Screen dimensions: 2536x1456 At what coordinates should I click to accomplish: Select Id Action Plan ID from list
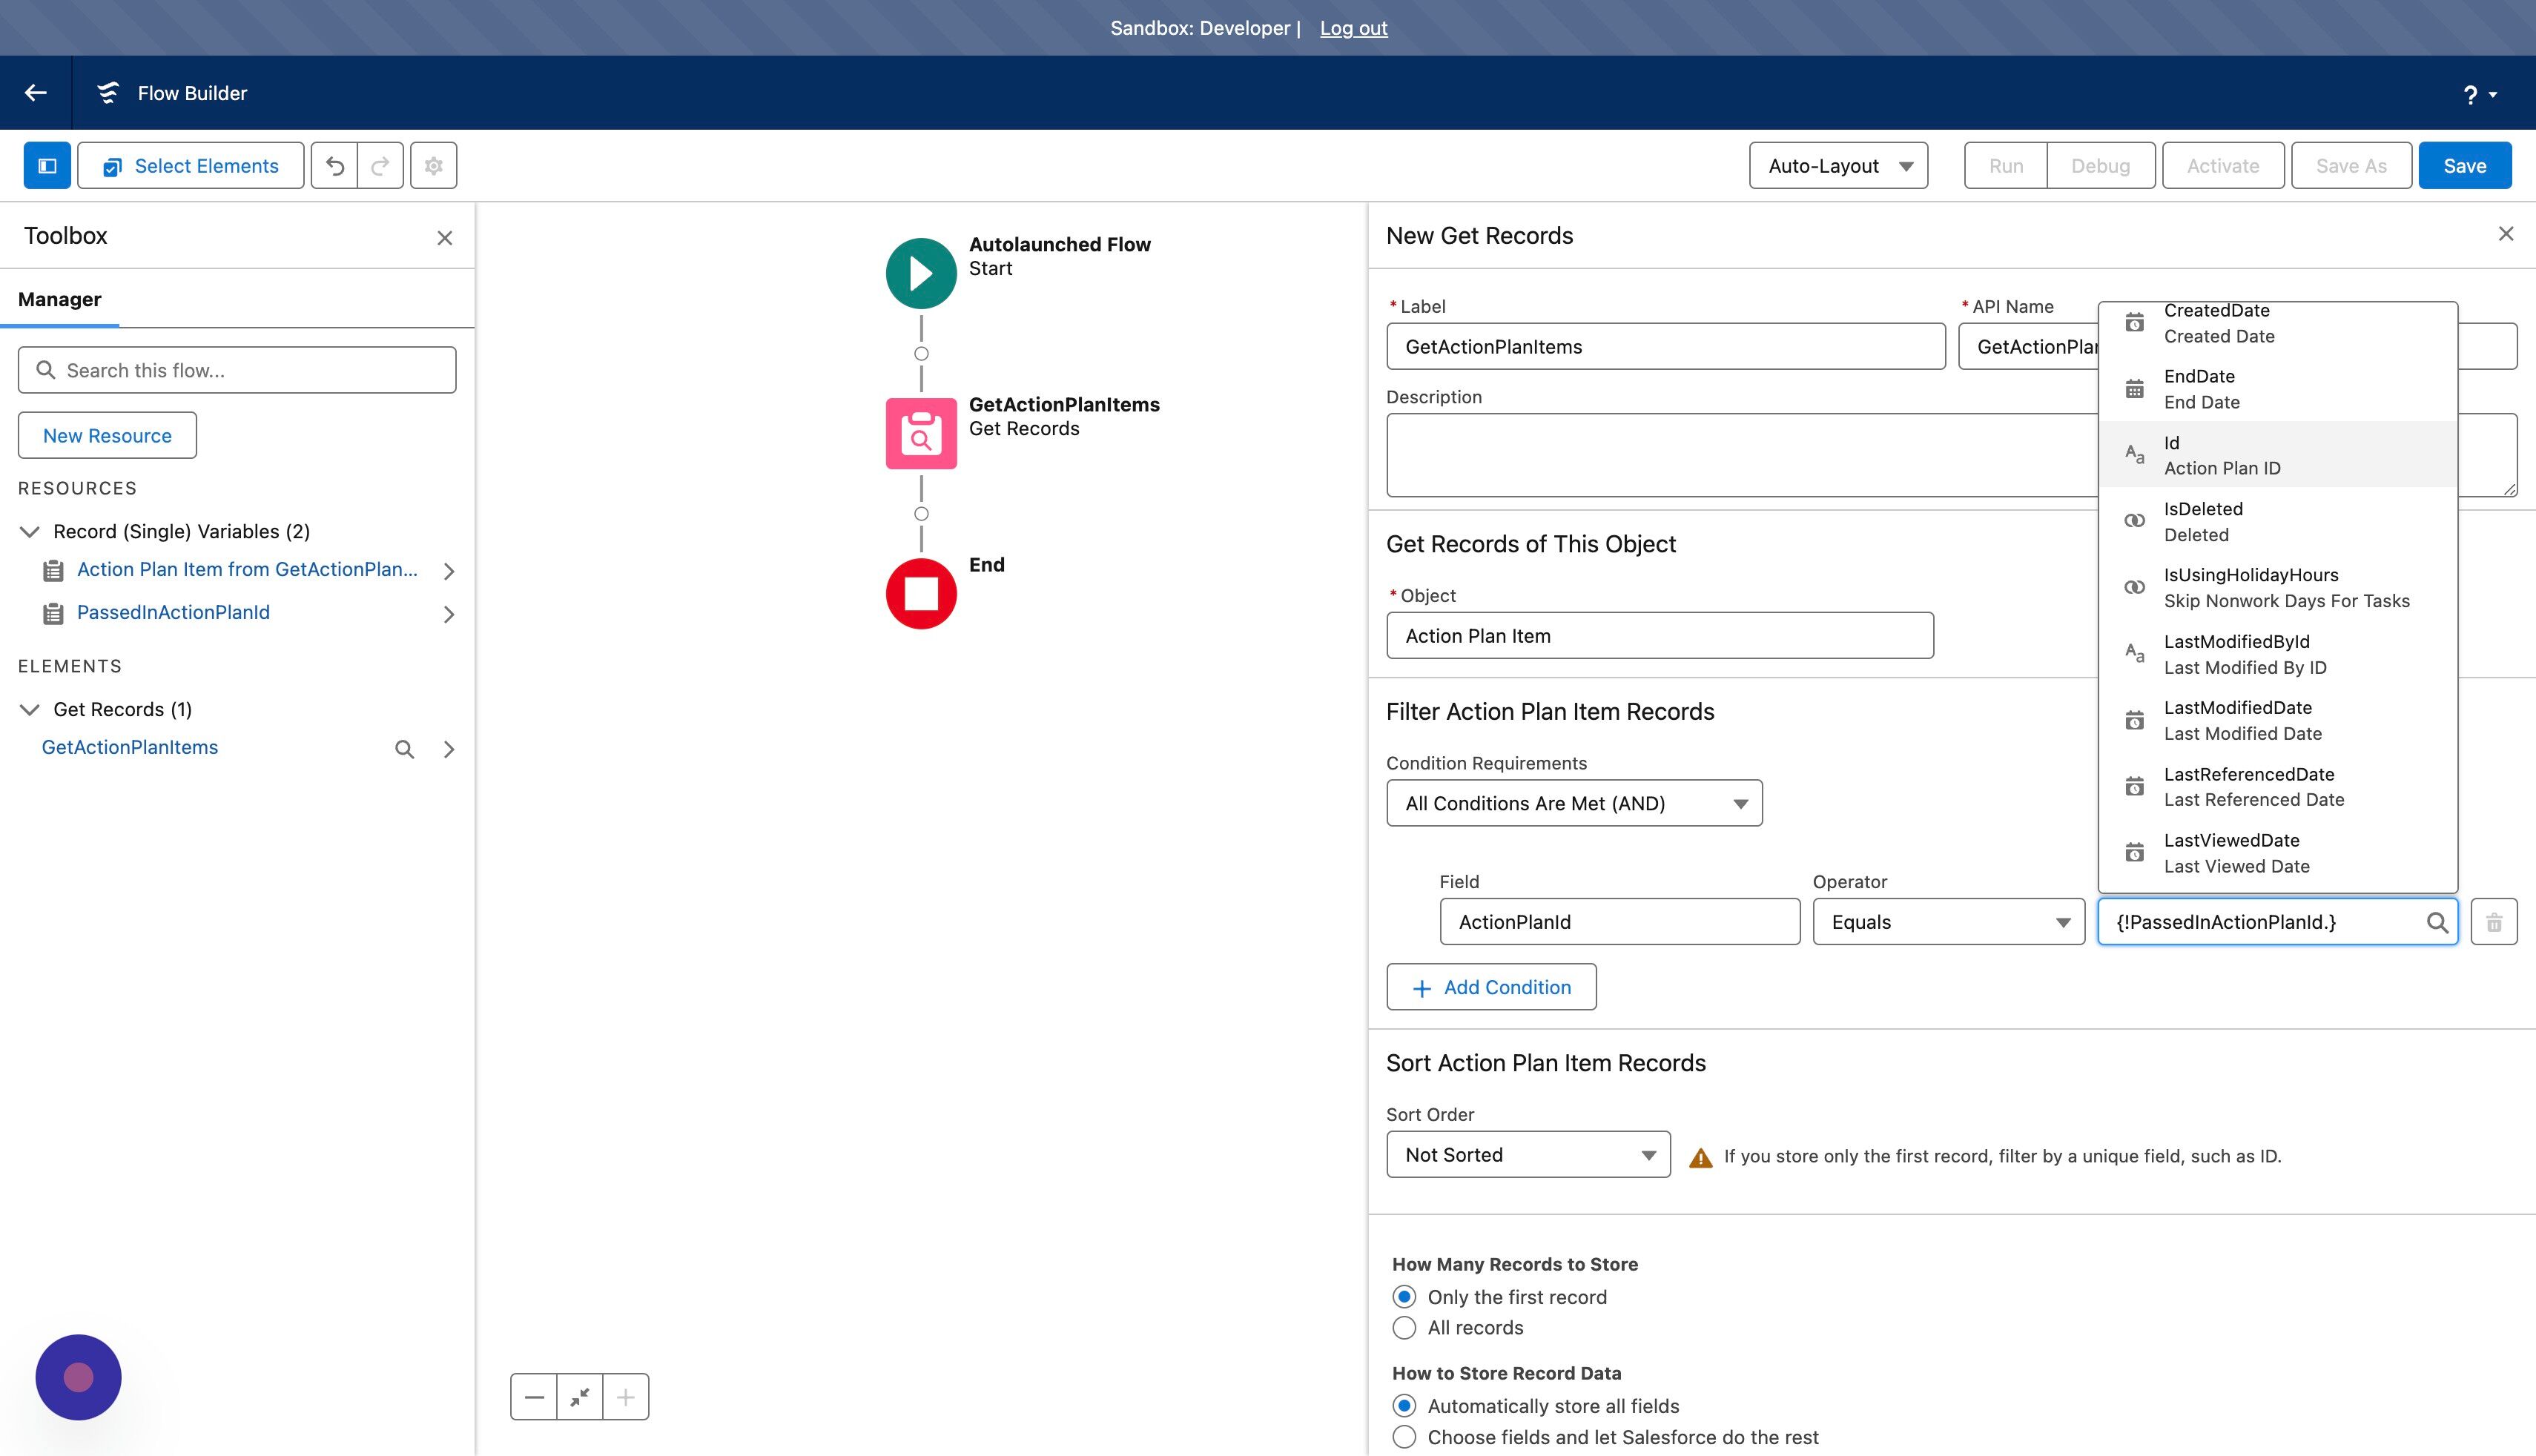pos(2277,455)
